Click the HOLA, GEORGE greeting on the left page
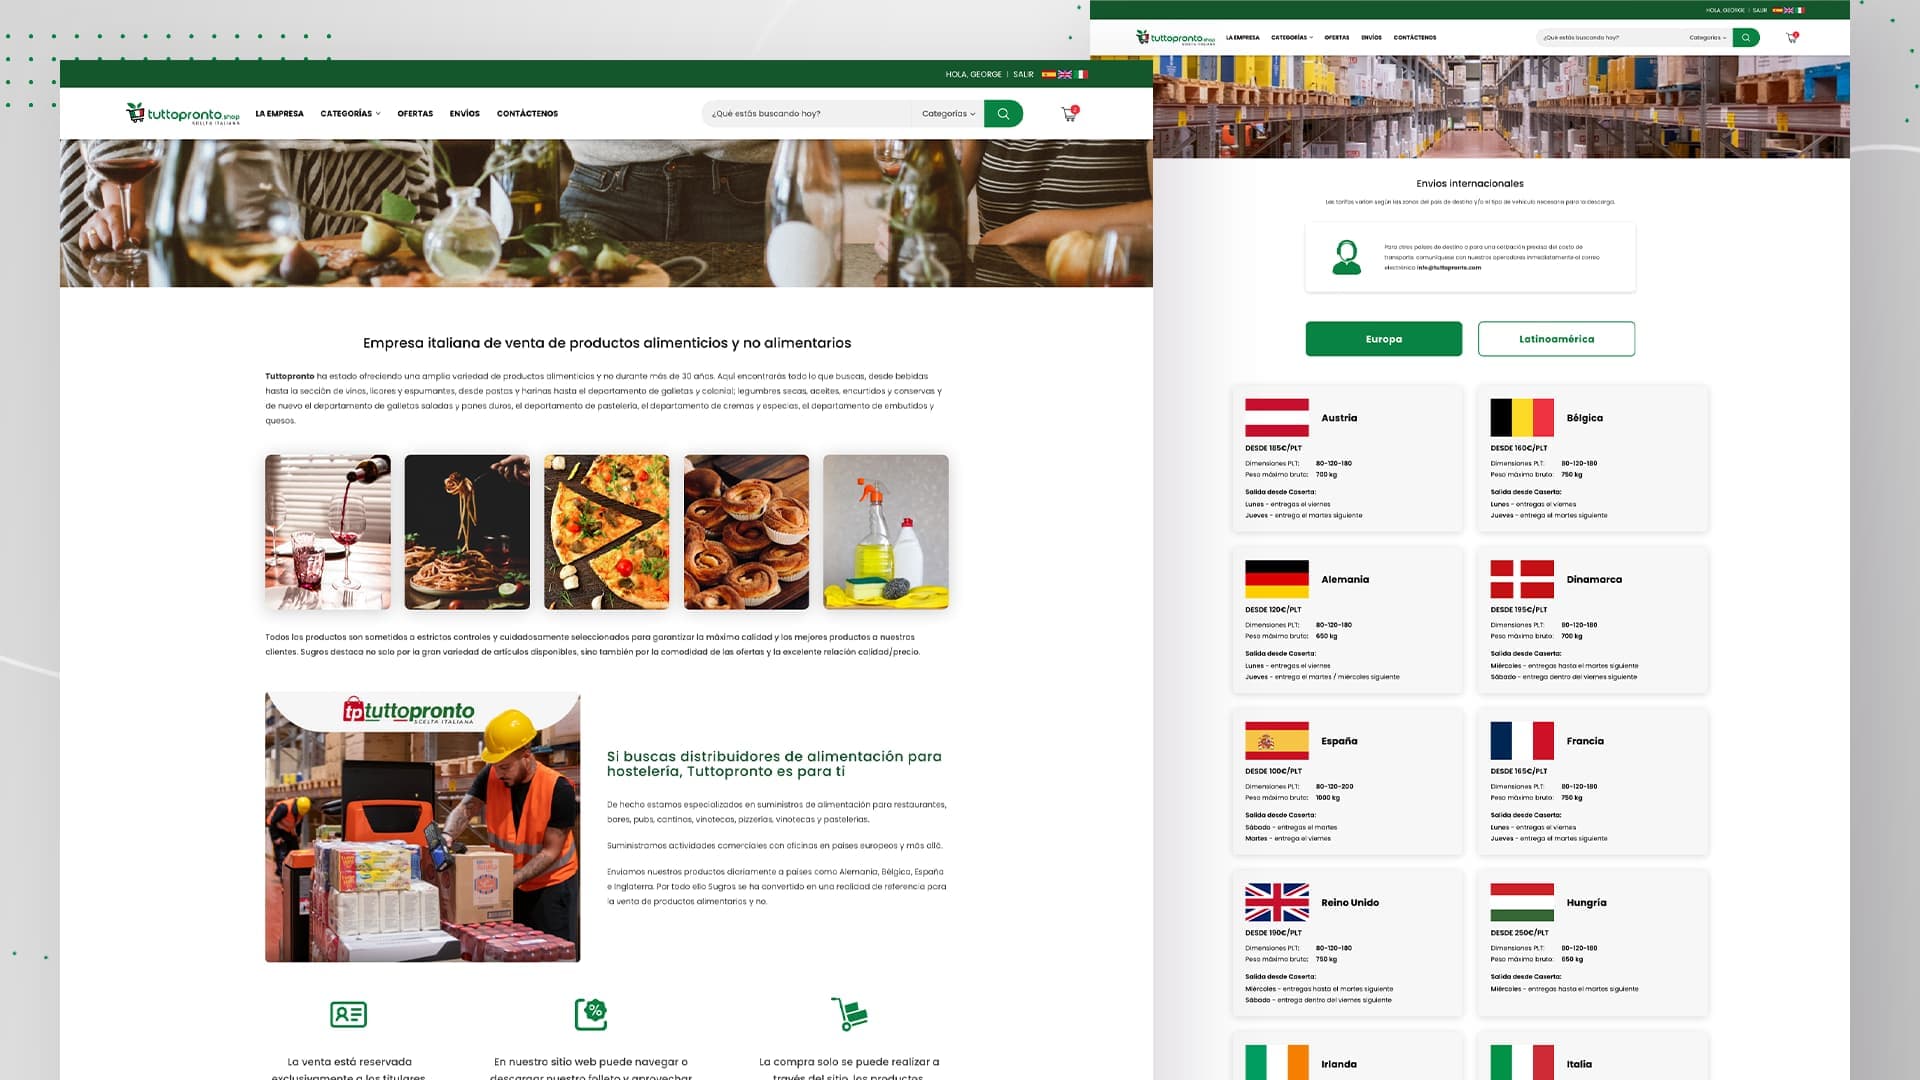Image resolution: width=1920 pixels, height=1080 pixels. 974,74
